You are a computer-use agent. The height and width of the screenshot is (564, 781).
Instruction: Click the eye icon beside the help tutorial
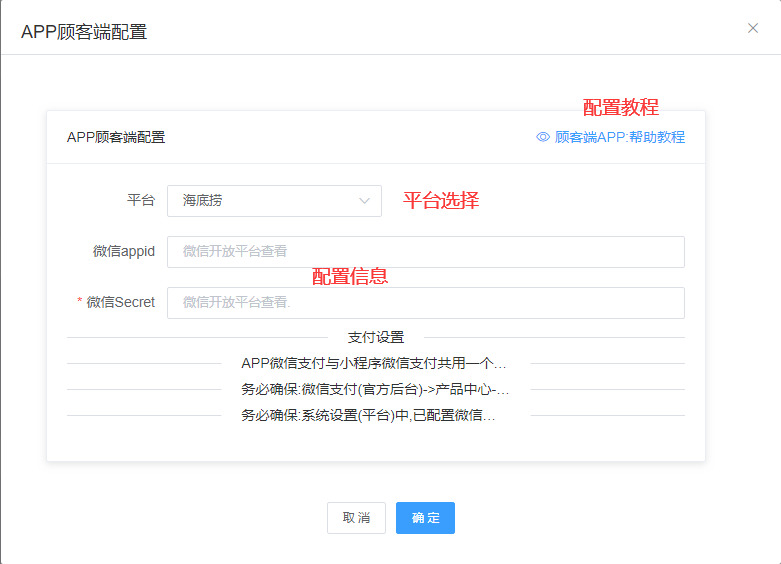[x=543, y=137]
